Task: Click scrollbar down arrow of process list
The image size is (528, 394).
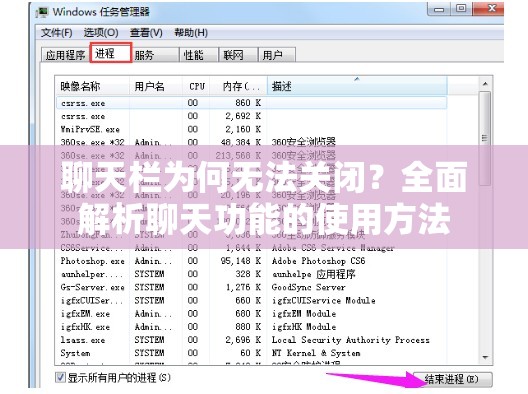Action: coord(485,357)
